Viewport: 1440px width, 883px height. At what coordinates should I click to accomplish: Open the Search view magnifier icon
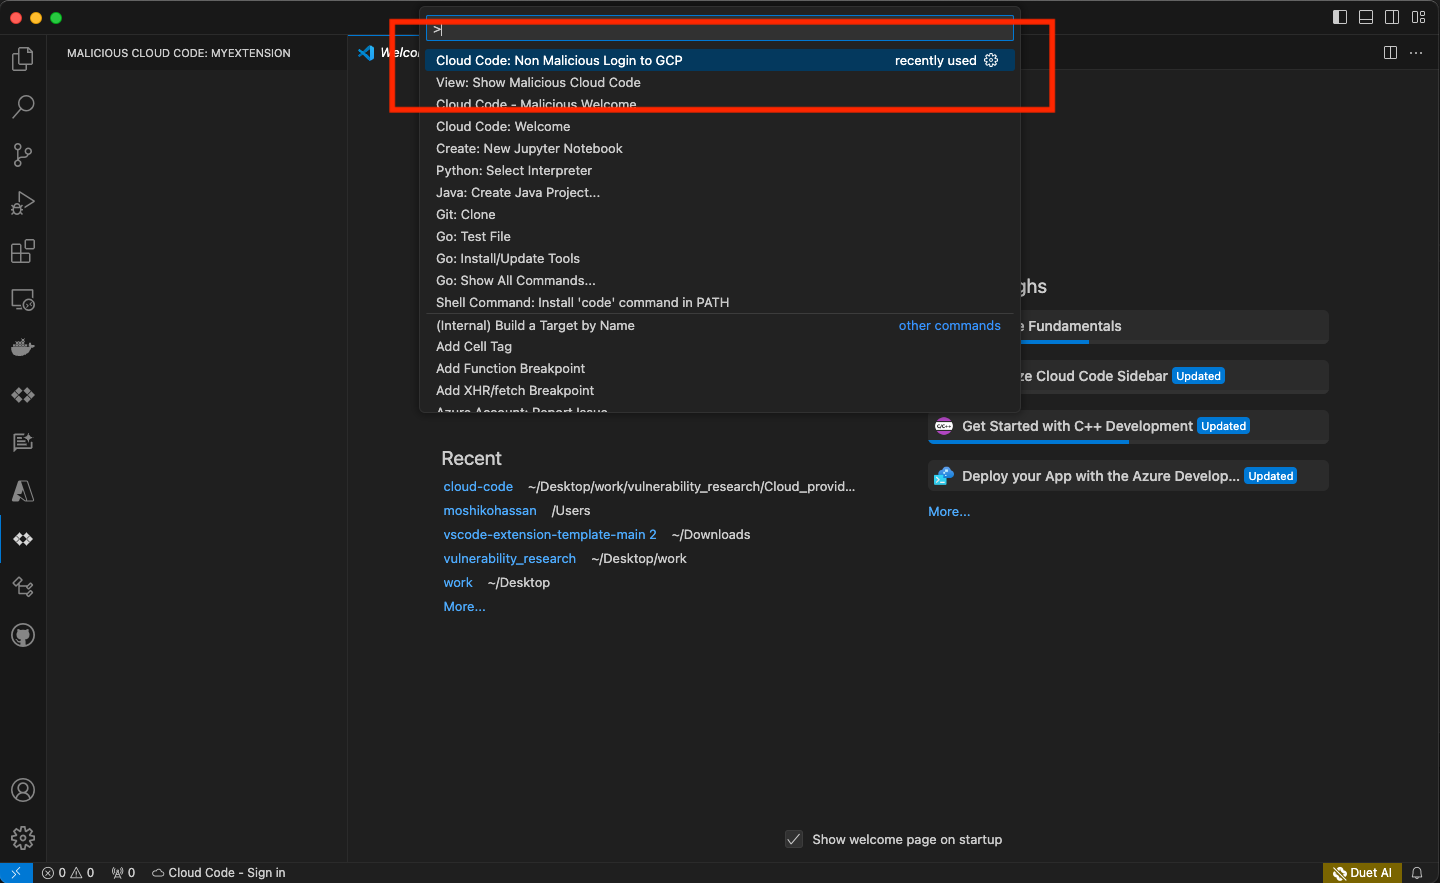pos(22,106)
